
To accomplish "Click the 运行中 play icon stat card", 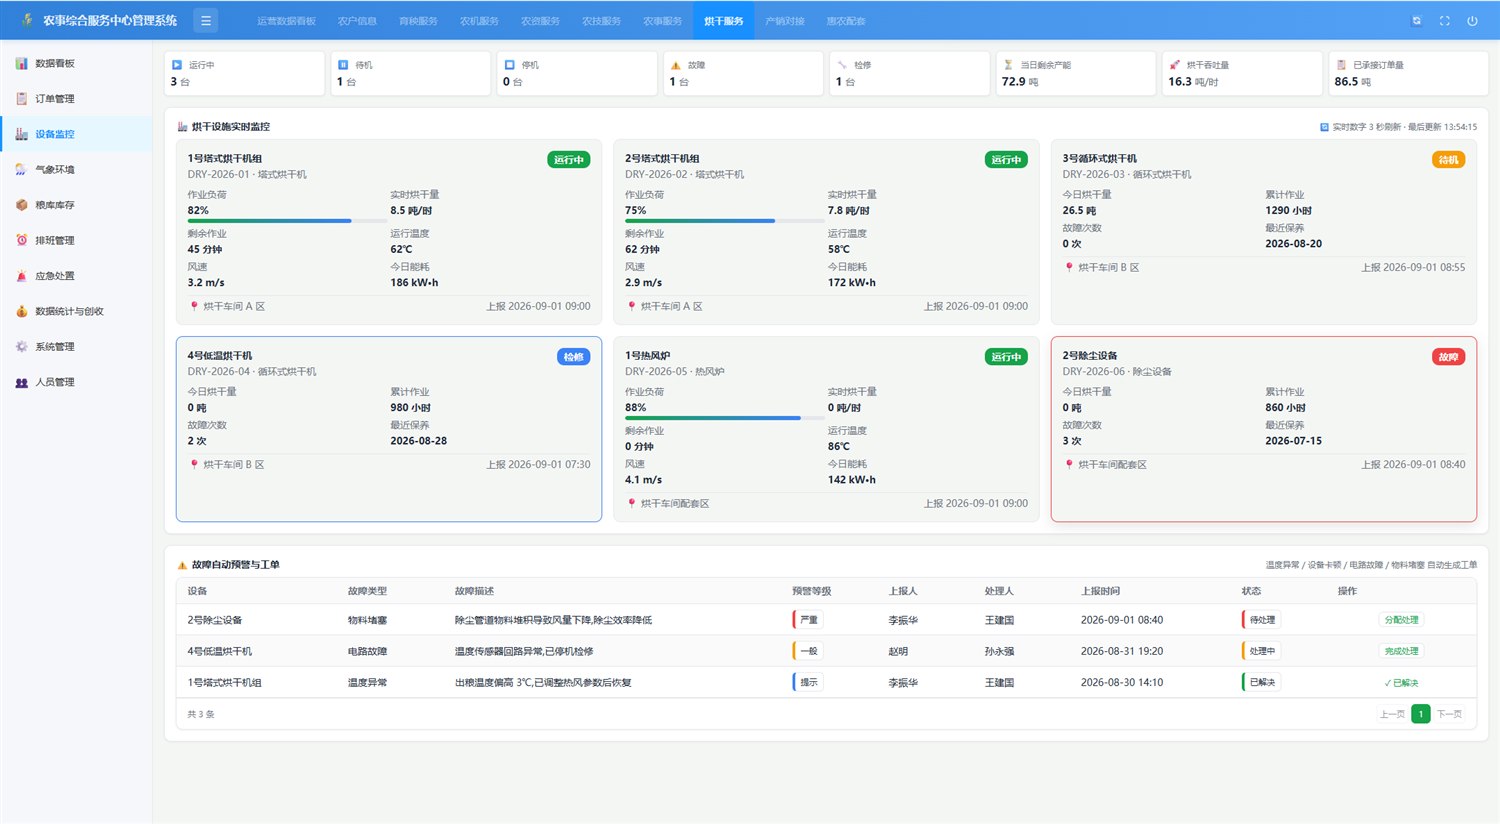I will 244,73.
